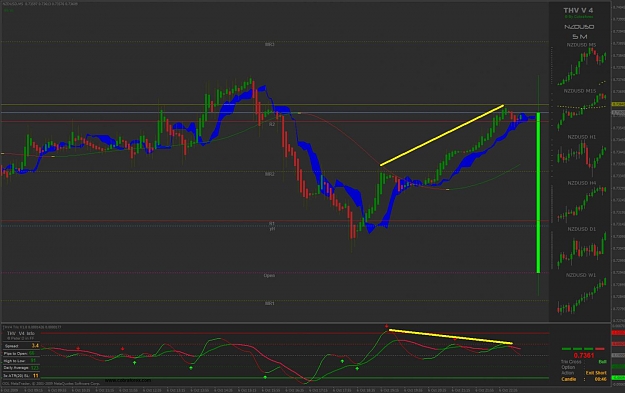Click the Pips to Open row
This screenshot has height=393, width=625.
pos(21,353)
